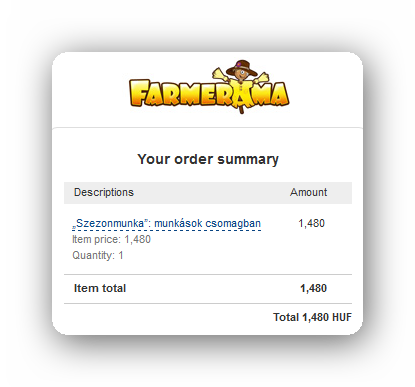Click the word Szezonmunka in the item link
Viewport: 415px width, 387px height.
click(110, 223)
